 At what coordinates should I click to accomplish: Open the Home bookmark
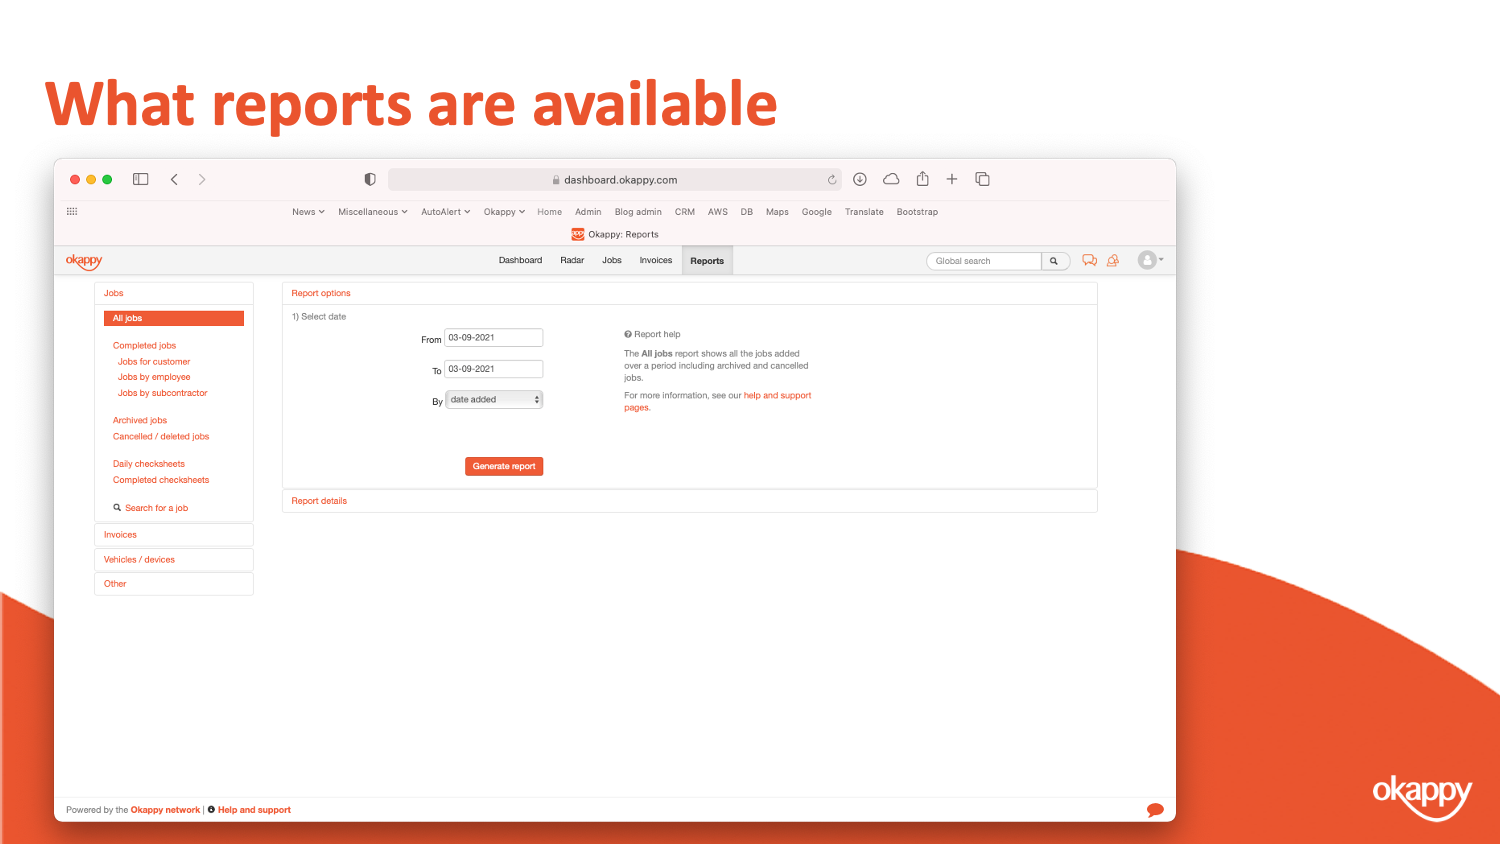tap(549, 212)
